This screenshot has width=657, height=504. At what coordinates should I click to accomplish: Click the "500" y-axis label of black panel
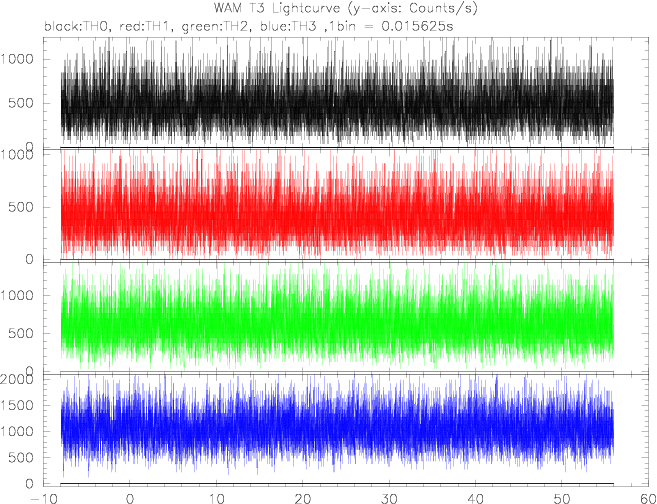tap(21, 103)
